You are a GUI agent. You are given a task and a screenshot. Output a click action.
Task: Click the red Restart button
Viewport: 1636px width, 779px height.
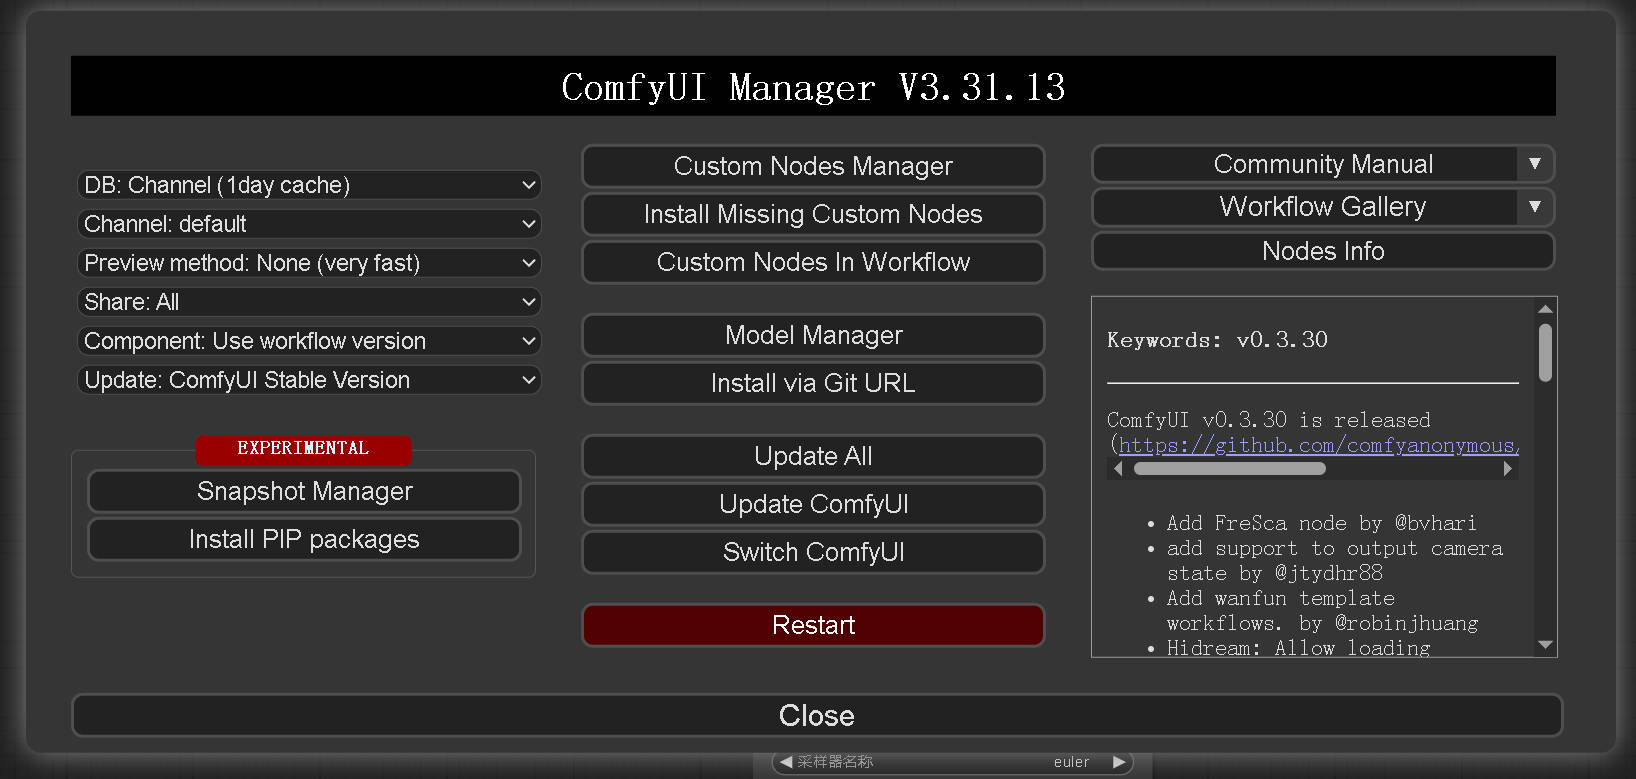[x=813, y=625]
